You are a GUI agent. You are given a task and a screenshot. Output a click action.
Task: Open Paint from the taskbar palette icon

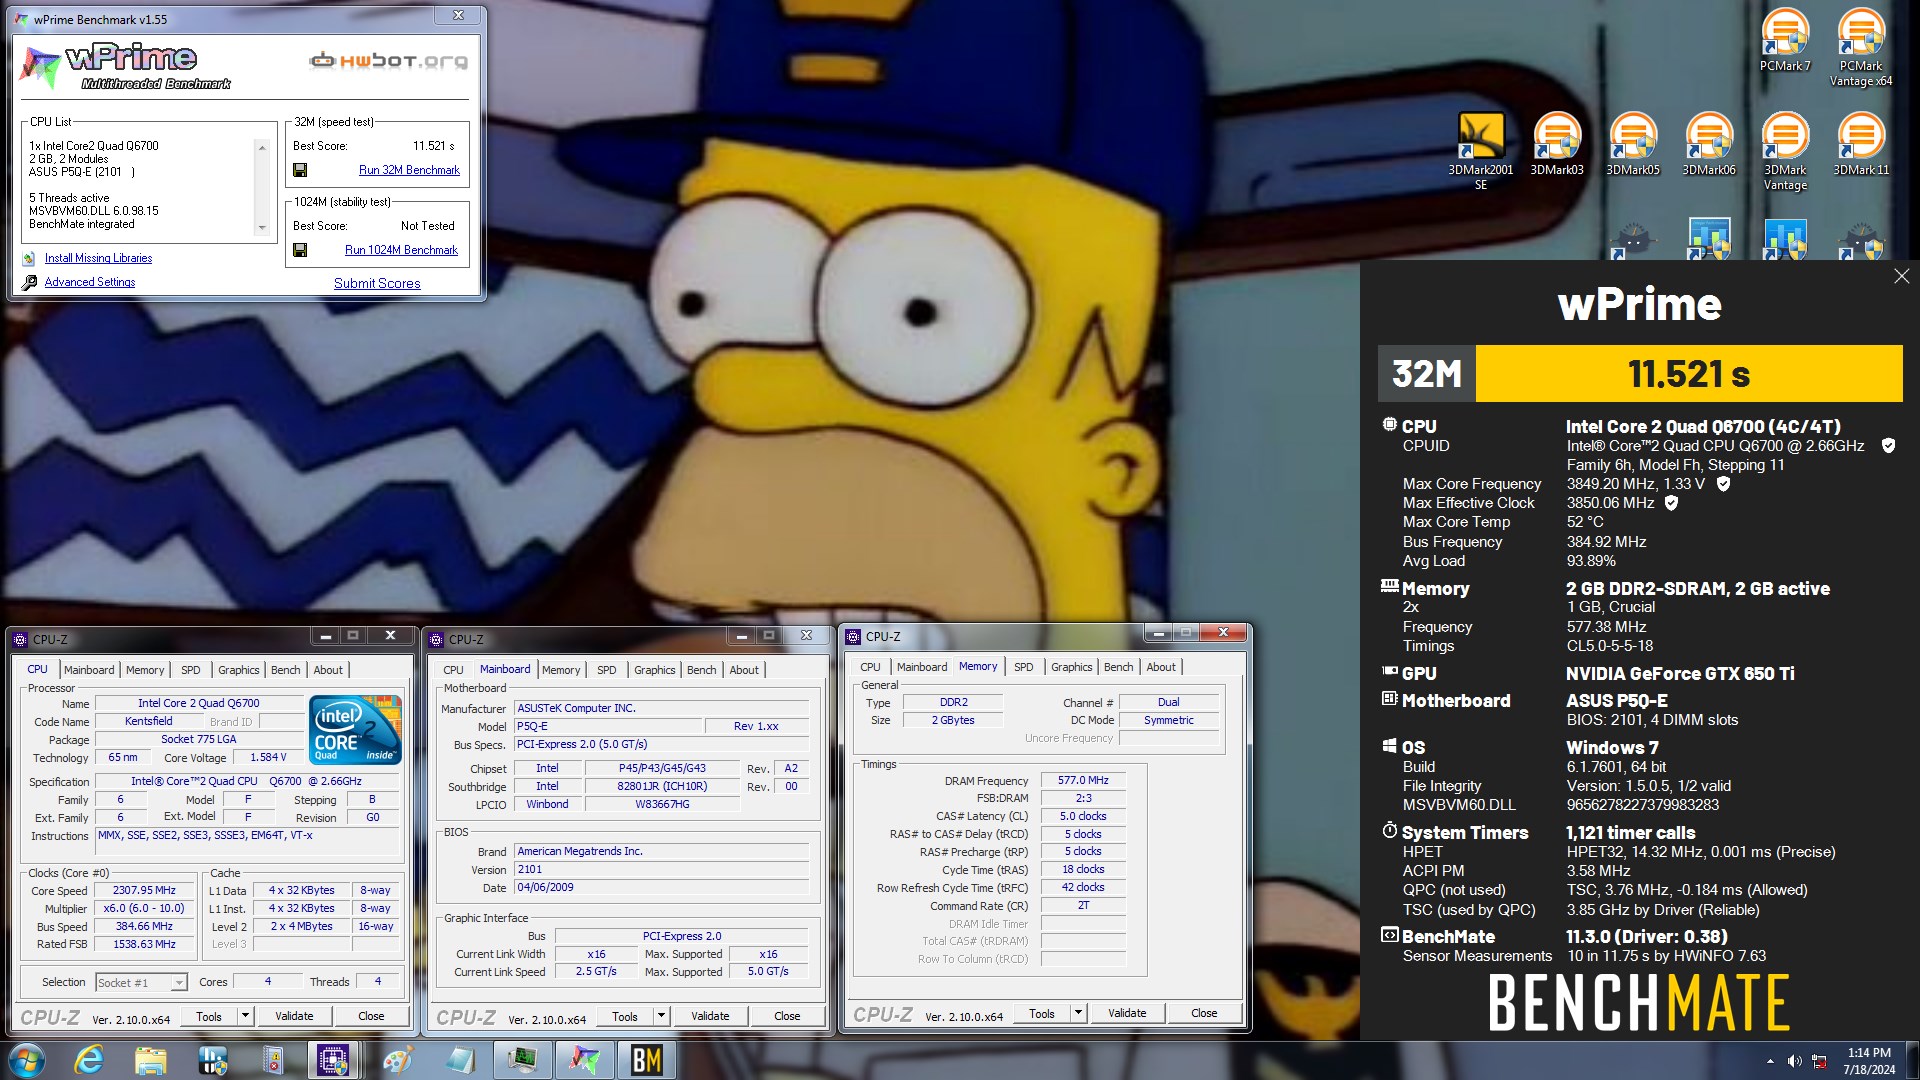pyautogui.click(x=397, y=1060)
